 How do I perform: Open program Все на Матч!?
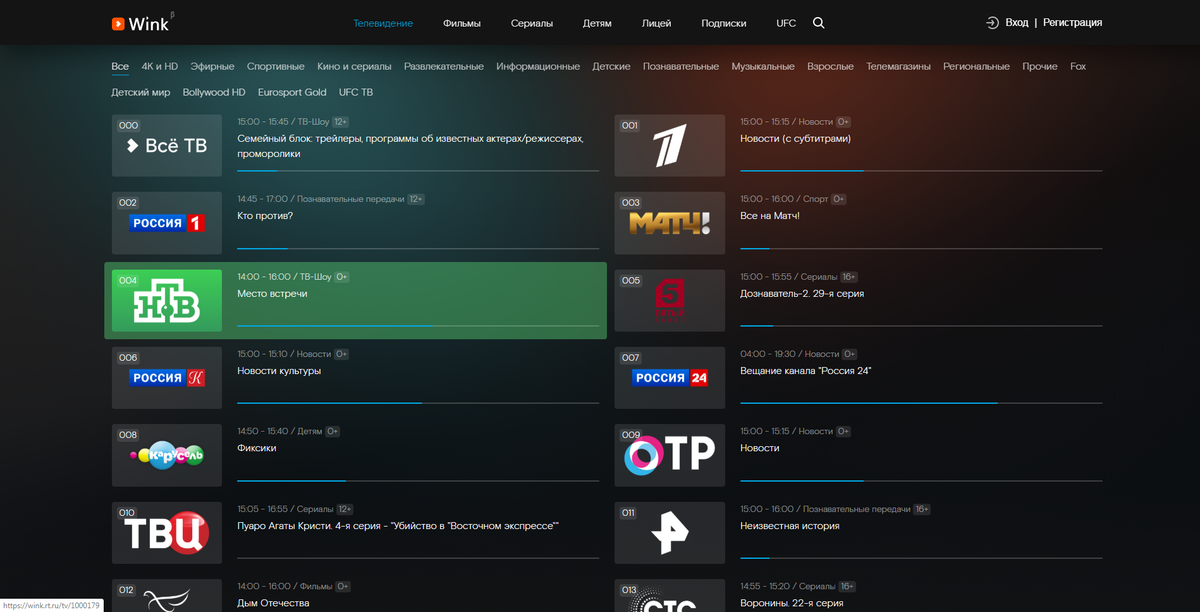770,216
